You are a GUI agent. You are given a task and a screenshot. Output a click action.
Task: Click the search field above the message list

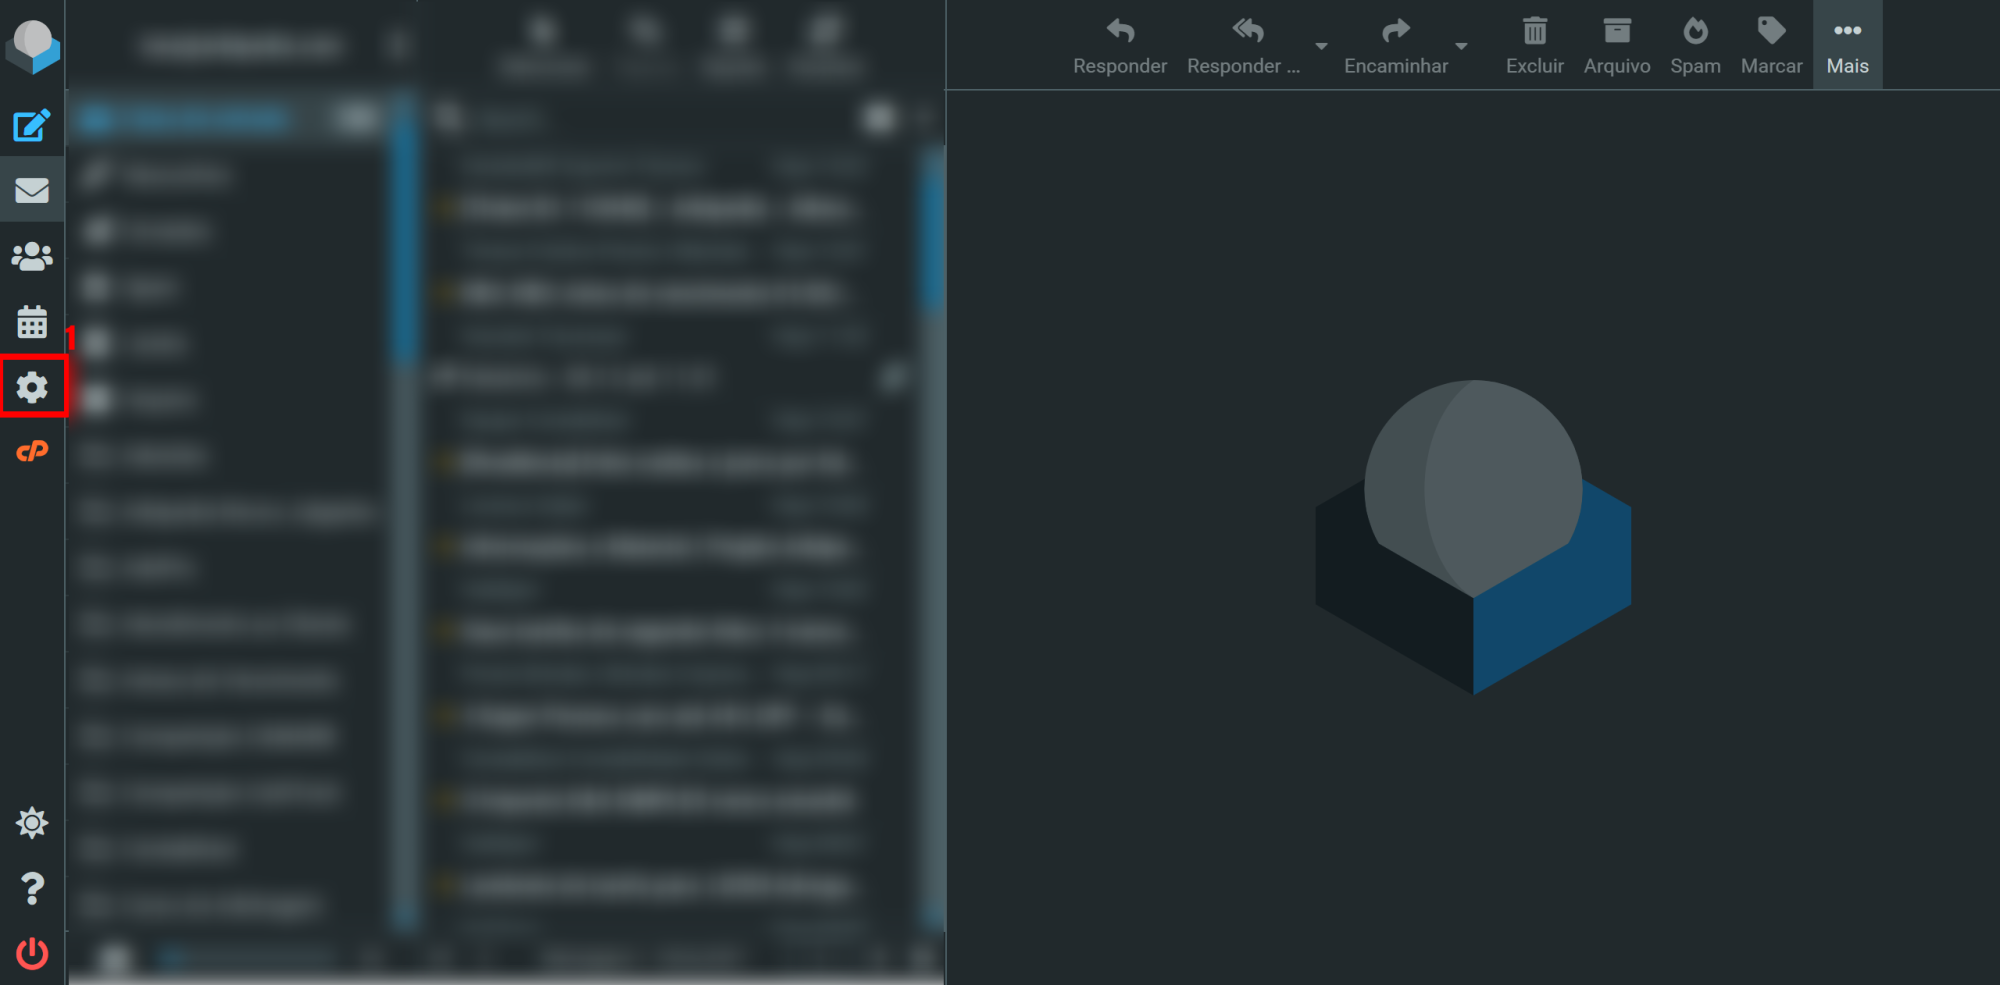(650, 118)
